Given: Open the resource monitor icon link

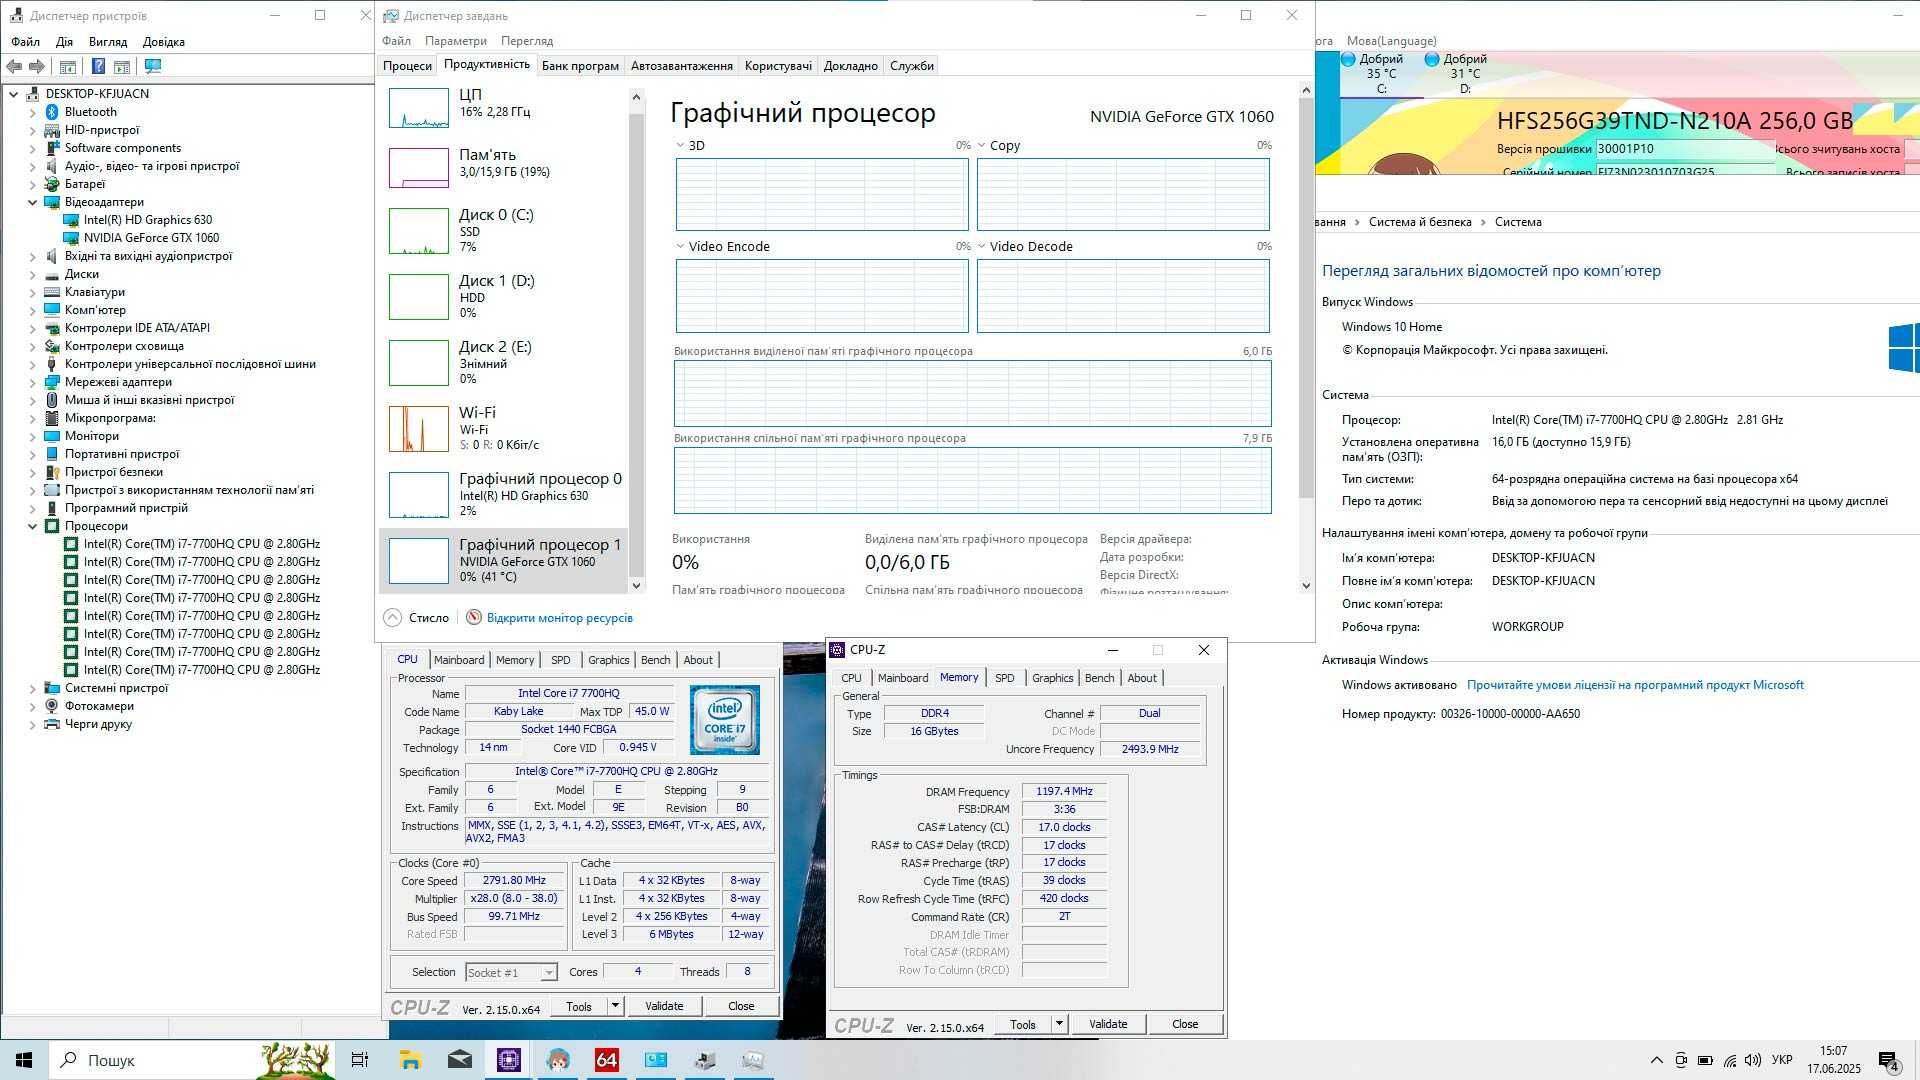Looking at the screenshot, I should [x=474, y=618].
